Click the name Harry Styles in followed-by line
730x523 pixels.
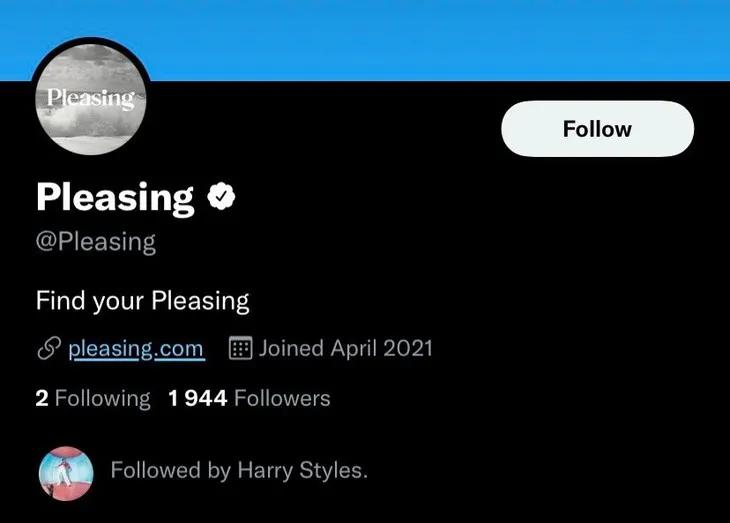[302, 470]
